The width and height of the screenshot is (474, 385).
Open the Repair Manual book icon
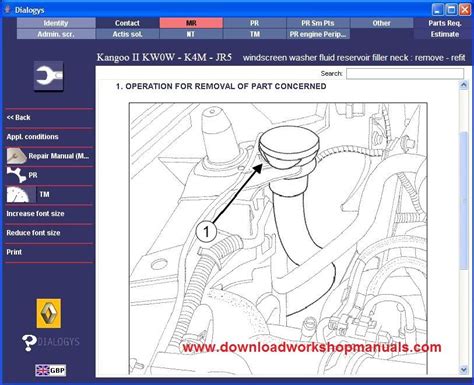16,156
